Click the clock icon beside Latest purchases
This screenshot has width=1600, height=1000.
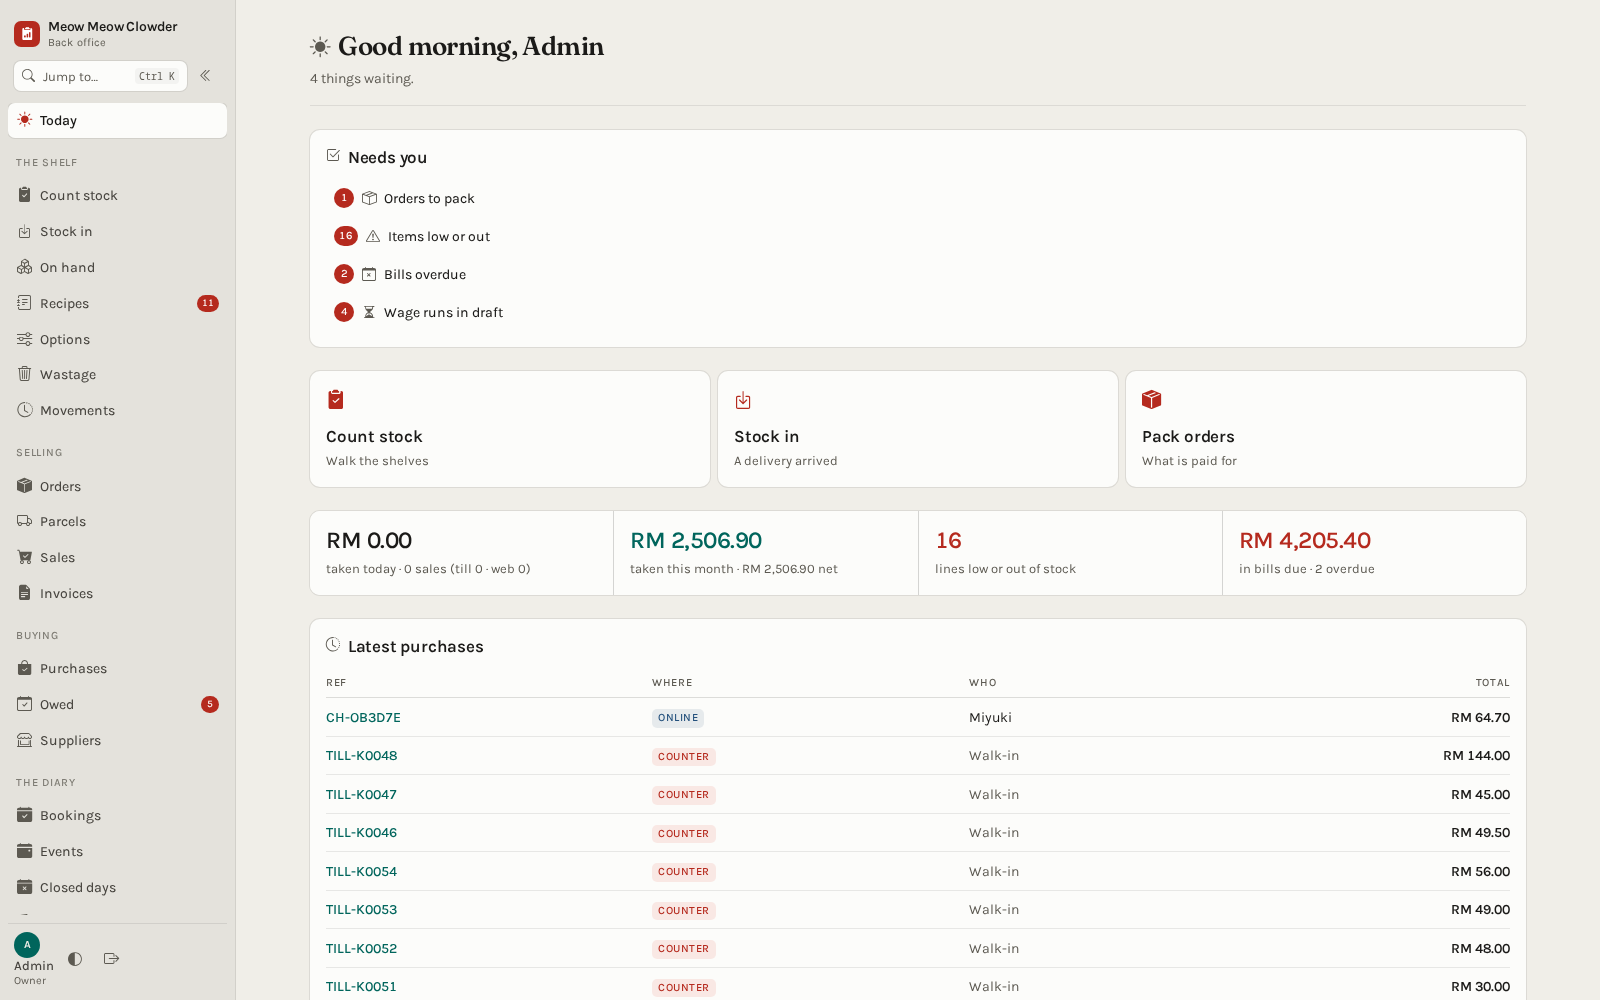click(333, 645)
